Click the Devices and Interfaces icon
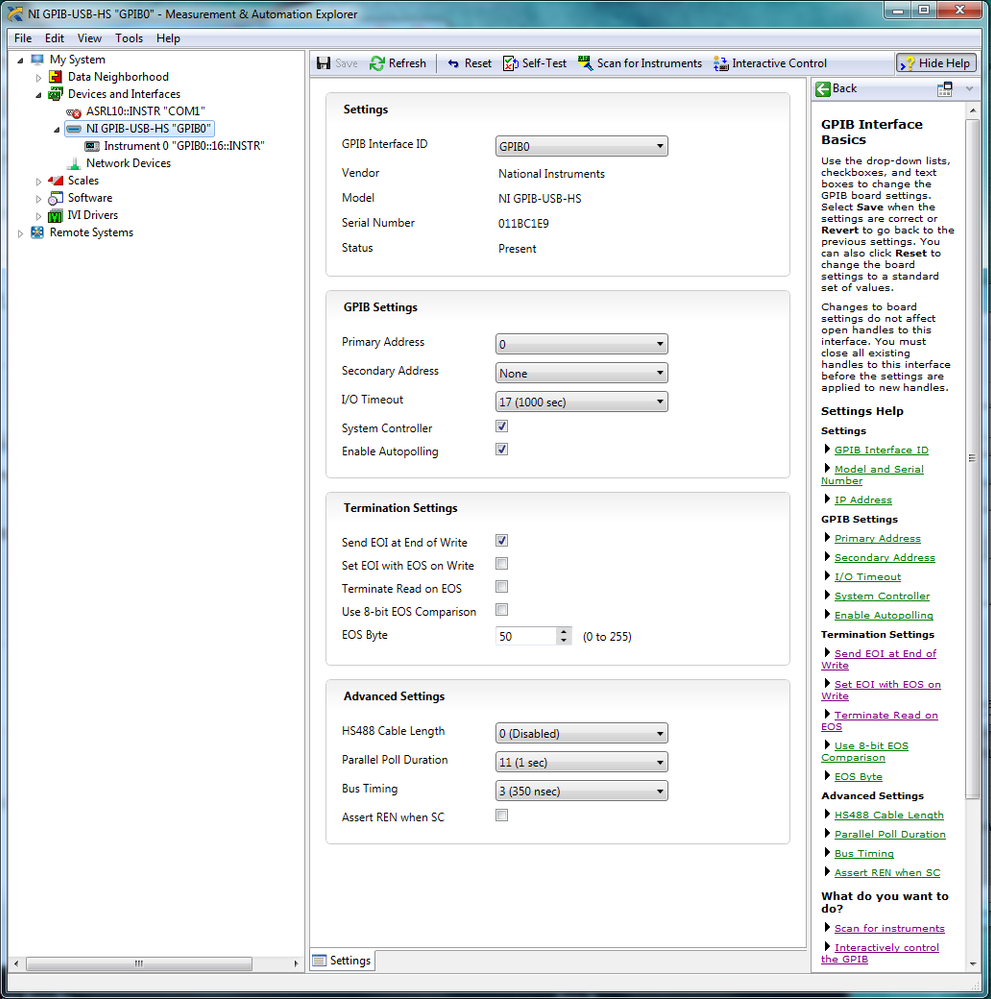 coord(55,94)
